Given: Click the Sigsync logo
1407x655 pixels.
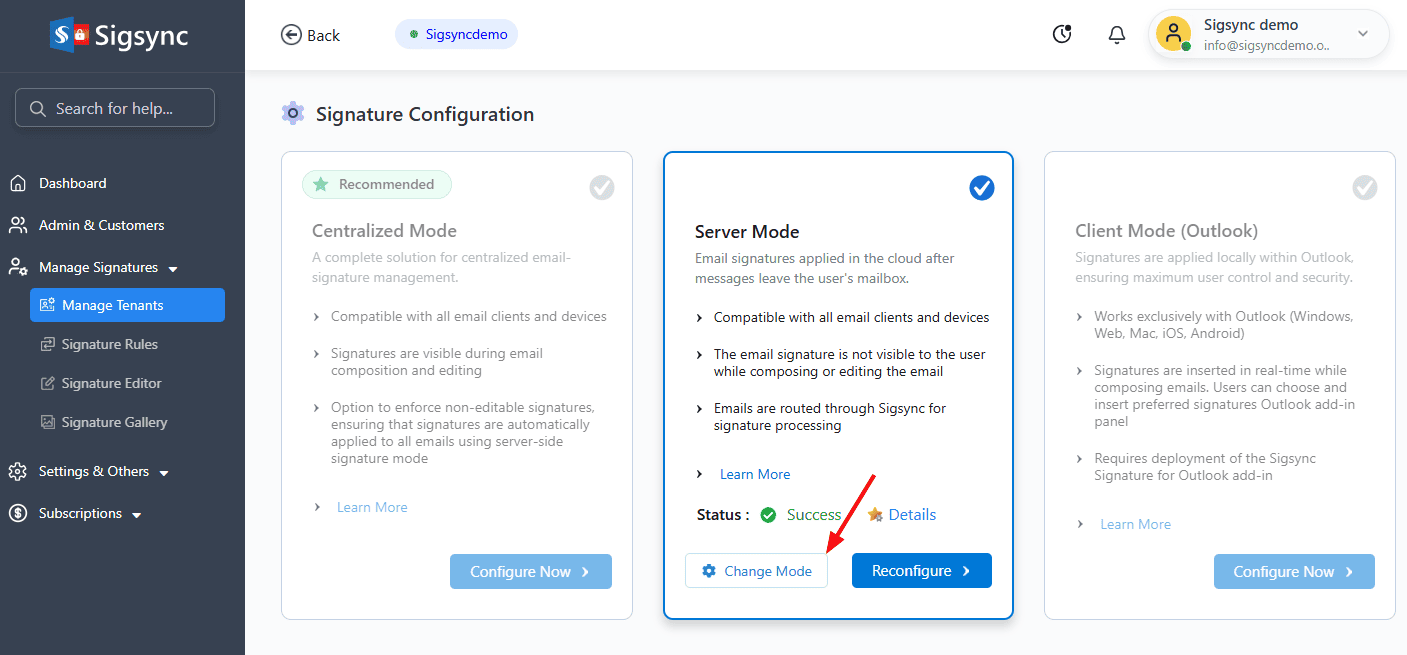Looking at the screenshot, I should pyautogui.click(x=119, y=36).
